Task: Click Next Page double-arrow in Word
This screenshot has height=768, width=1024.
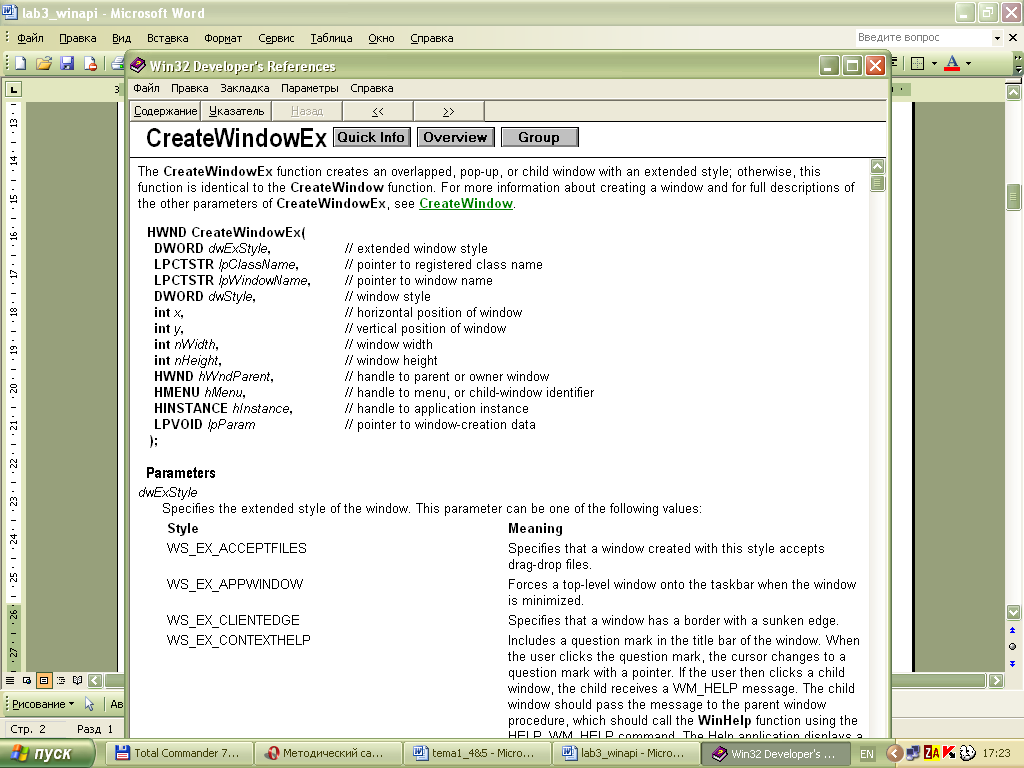Action: (1012, 664)
